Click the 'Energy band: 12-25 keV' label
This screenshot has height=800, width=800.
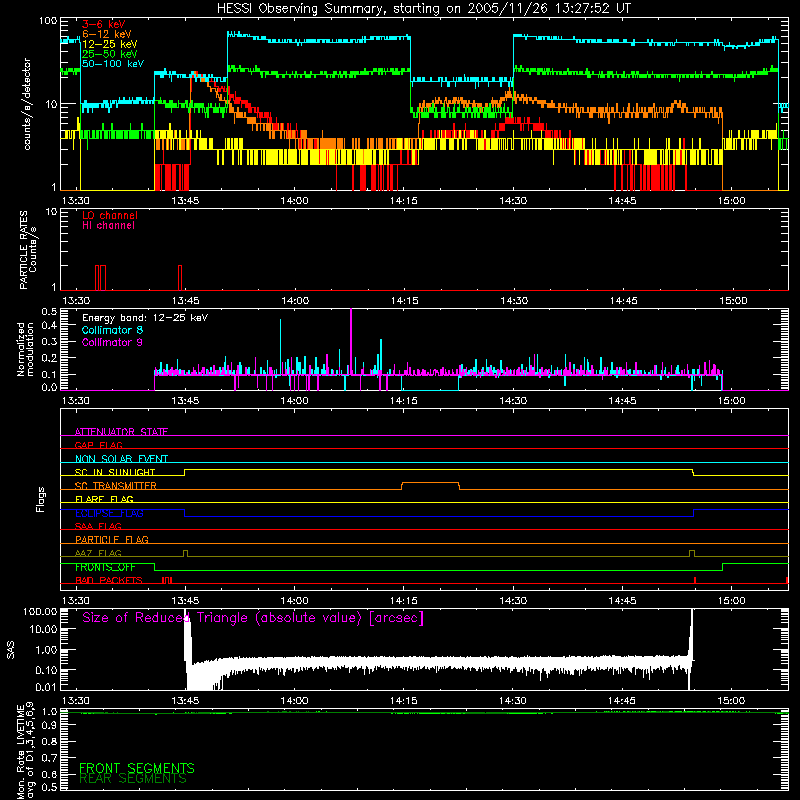[145, 318]
